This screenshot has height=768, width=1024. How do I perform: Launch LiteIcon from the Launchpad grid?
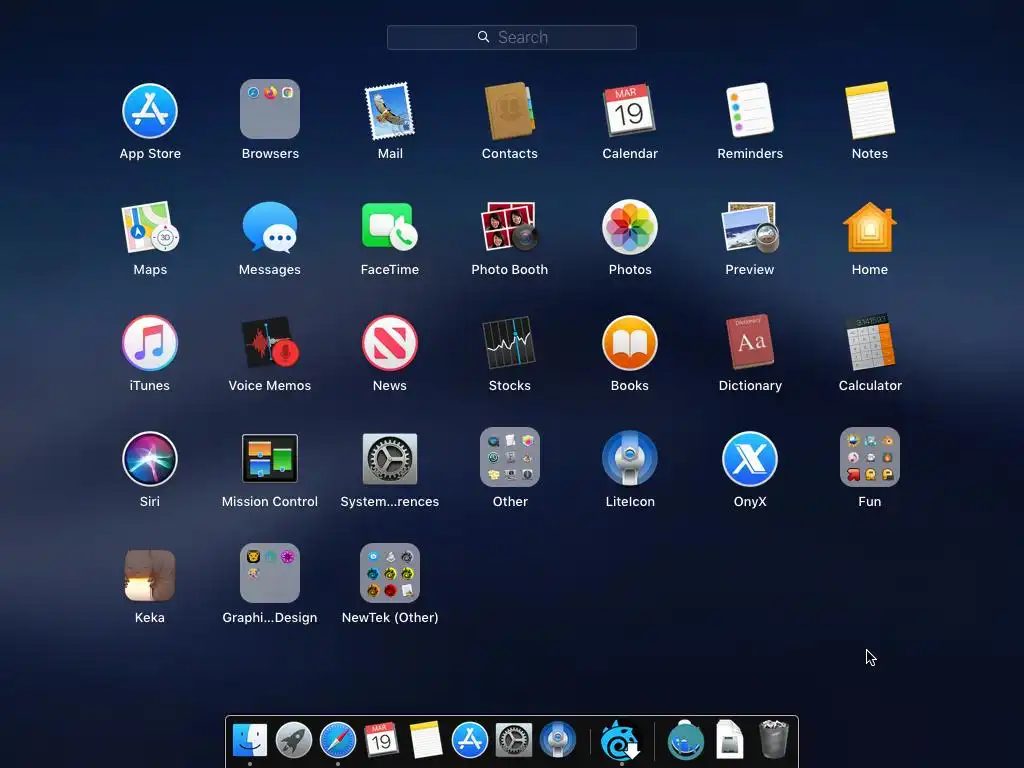point(630,458)
